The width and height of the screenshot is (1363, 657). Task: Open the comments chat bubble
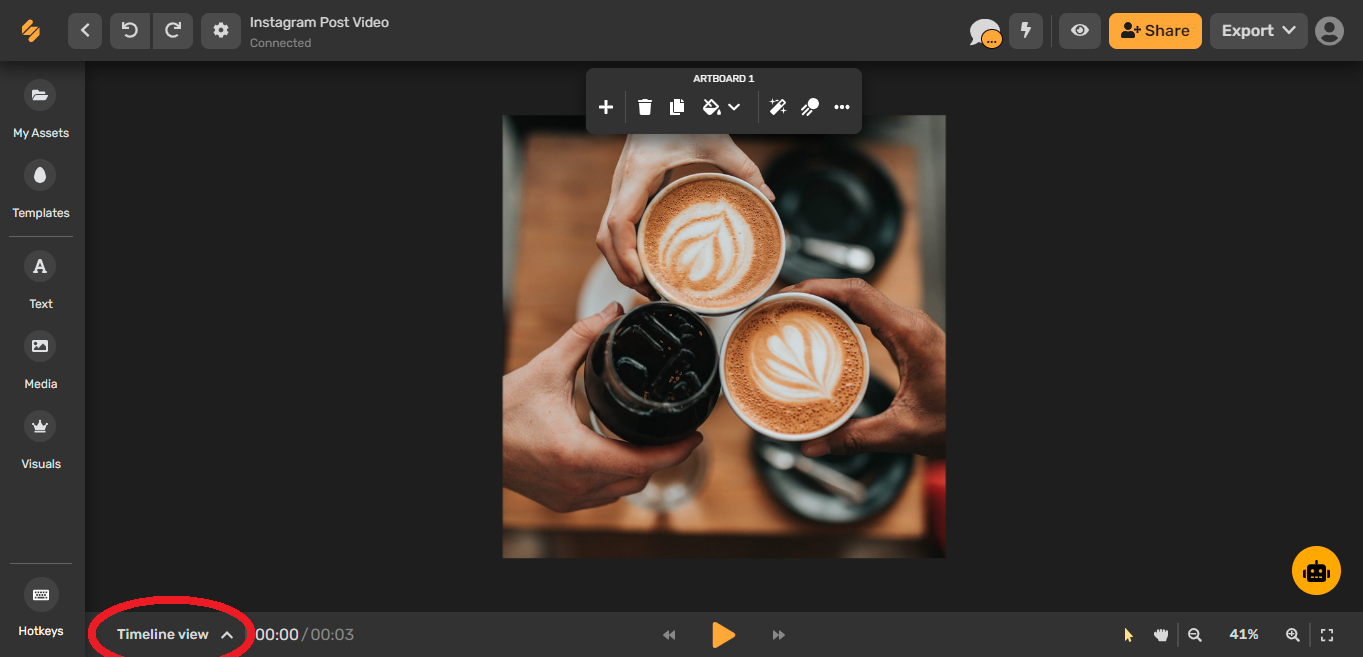click(x=985, y=33)
